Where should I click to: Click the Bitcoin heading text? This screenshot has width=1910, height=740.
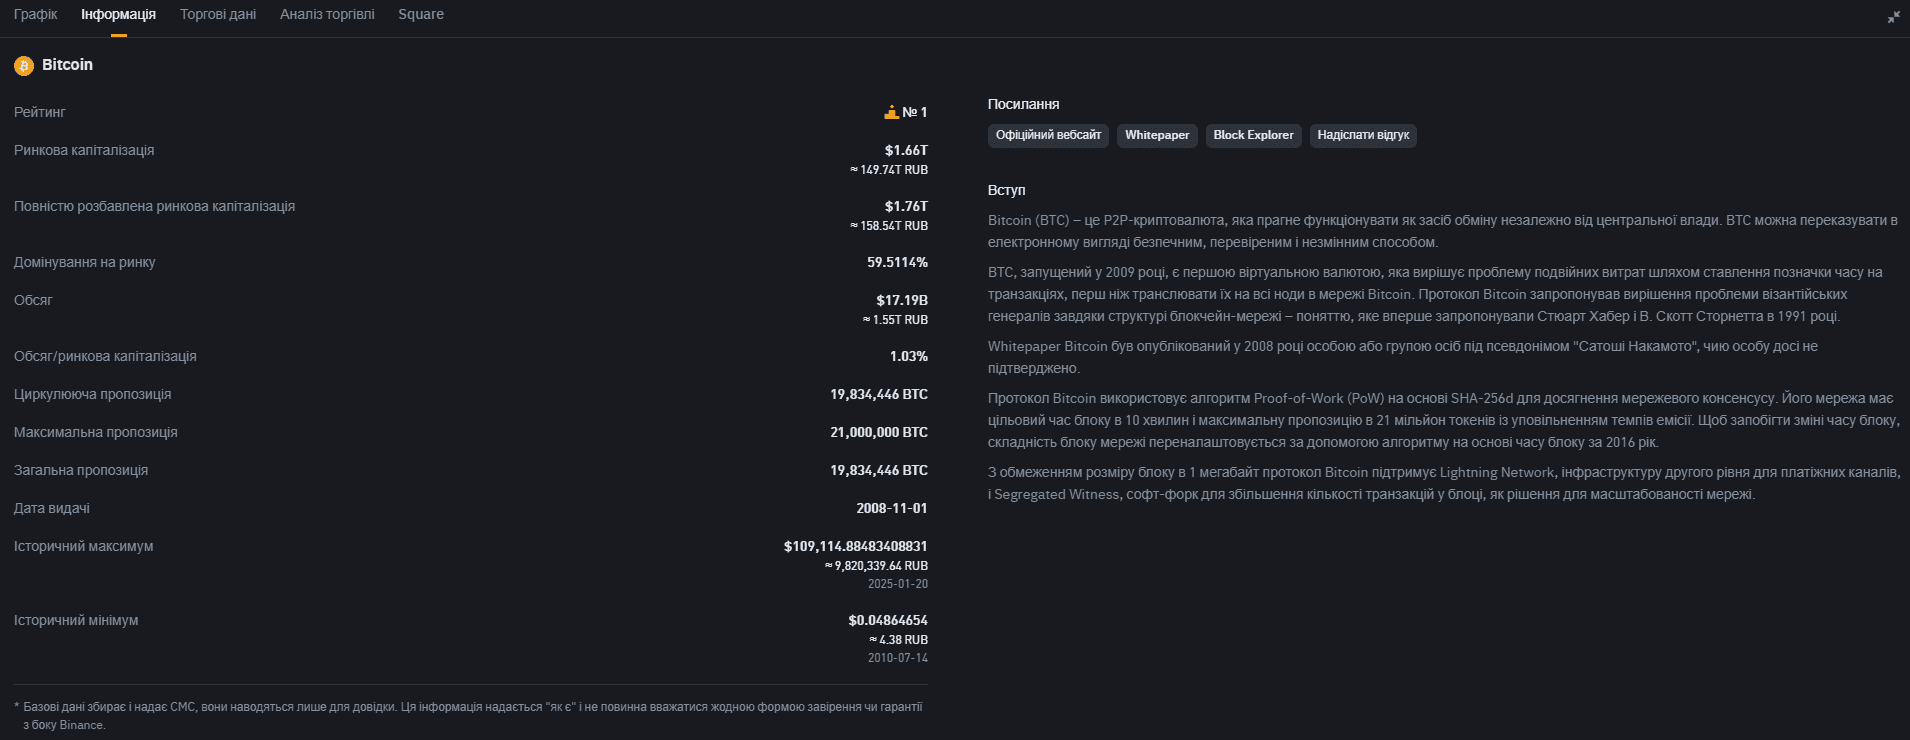pos(67,65)
